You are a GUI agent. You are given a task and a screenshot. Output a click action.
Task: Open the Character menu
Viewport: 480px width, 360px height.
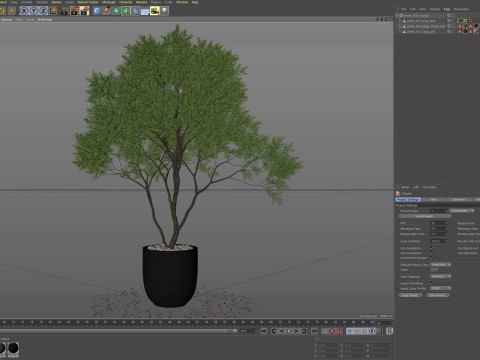pos(125,2)
